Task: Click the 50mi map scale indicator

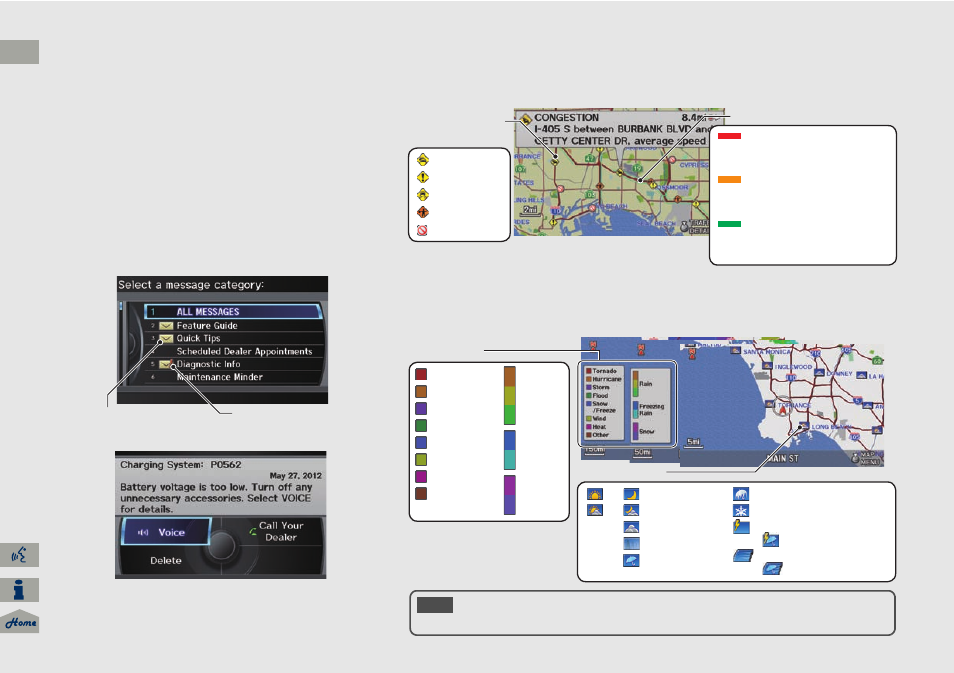Action: tap(642, 452)
